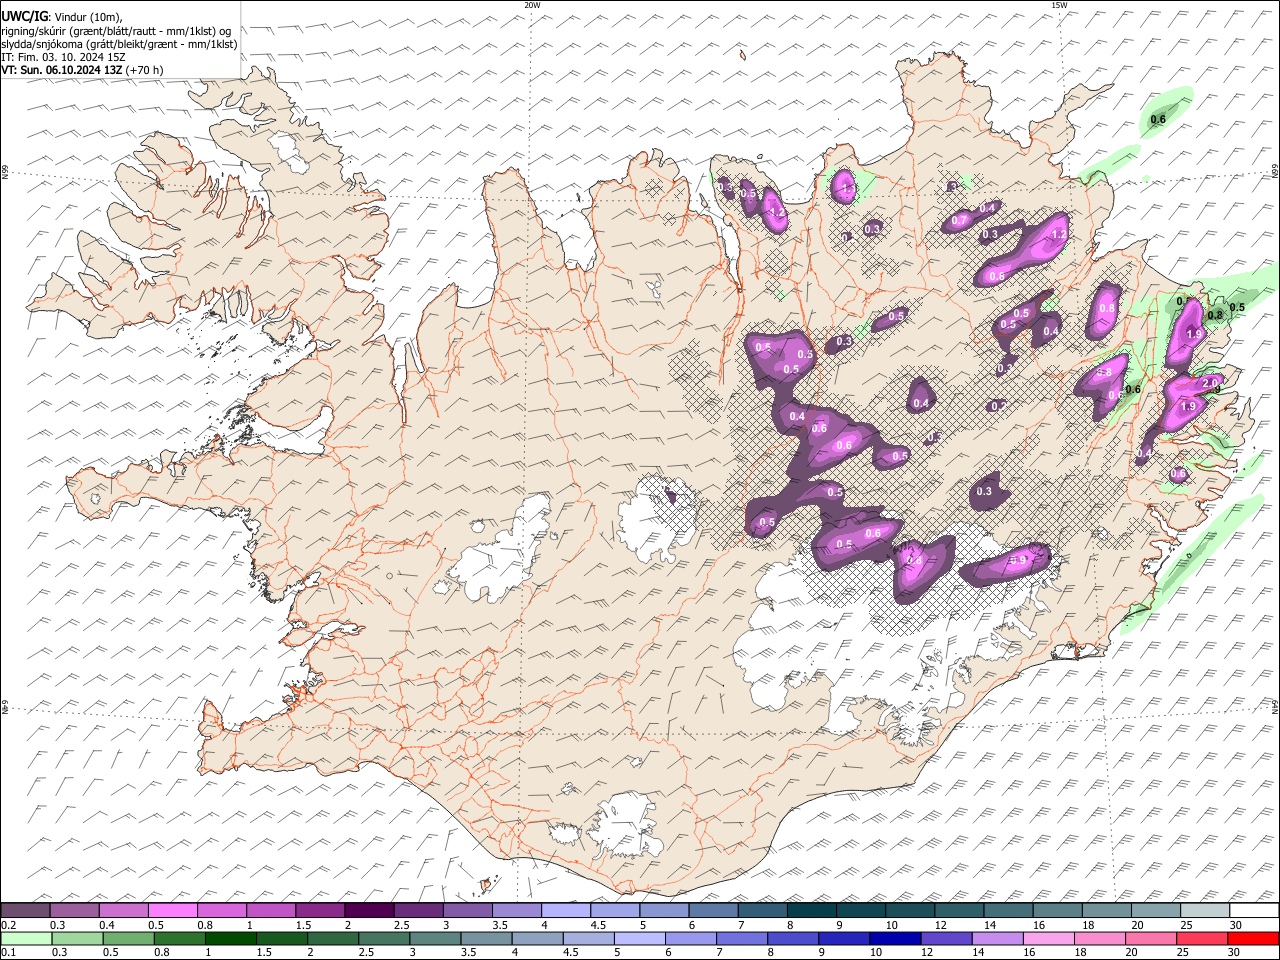Screen dimensions: 1280x960
Task: Pick the darkest green 1–1.5 rain legend swatch
Action: coord(231,938)
